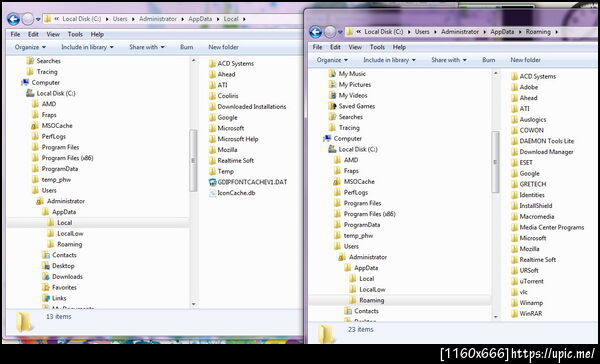600x364 pixels.
Task: Open File menu in Local window
Action: (15, 34)
